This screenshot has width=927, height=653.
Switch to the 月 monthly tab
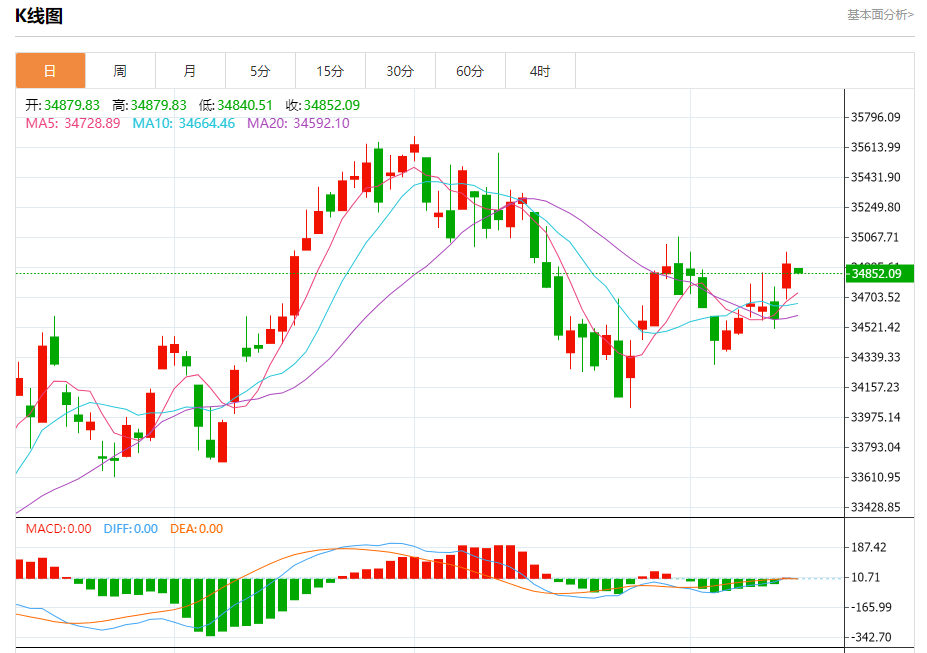190,71
